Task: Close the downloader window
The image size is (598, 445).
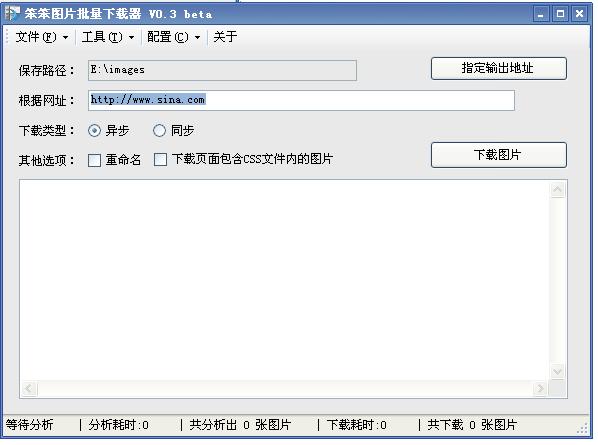Action: pos(580,14)
